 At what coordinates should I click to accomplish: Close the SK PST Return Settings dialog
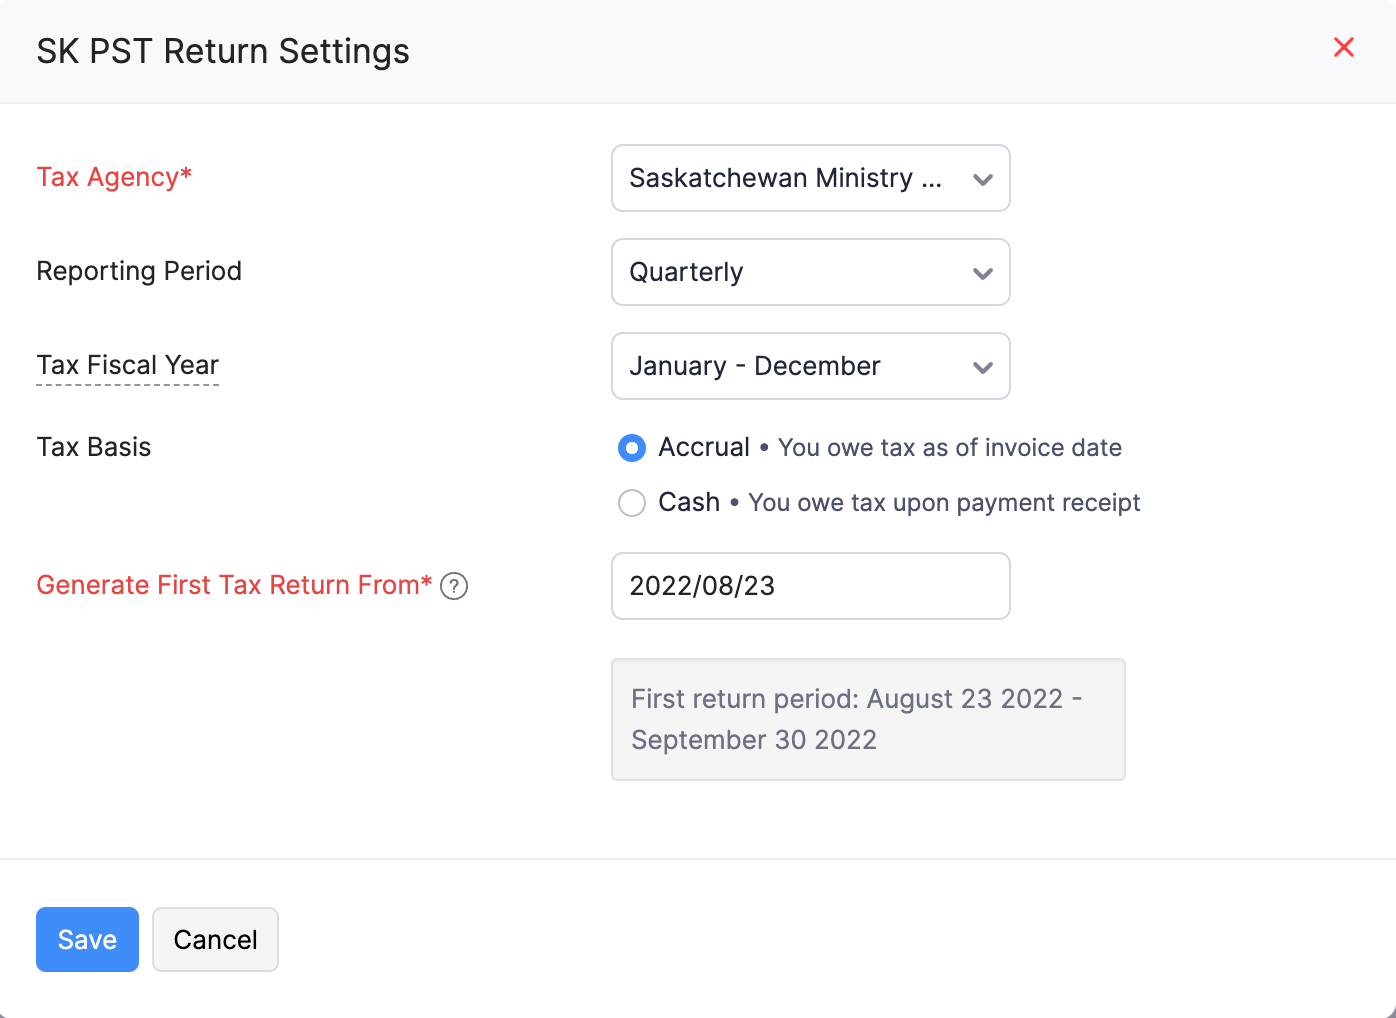[1344, 47]
